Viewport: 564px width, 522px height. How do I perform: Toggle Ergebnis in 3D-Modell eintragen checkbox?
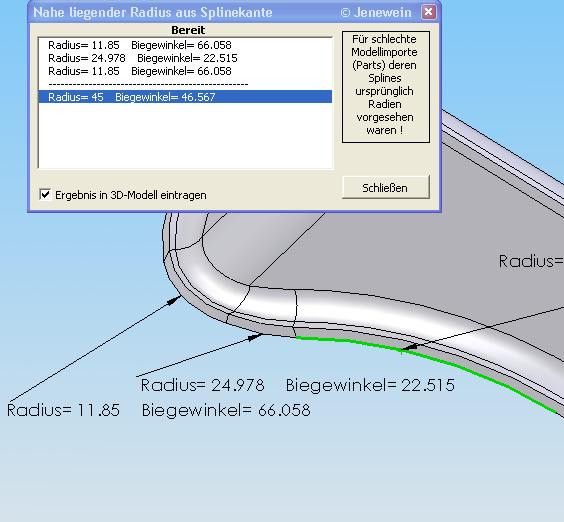[x=45, y=195]
